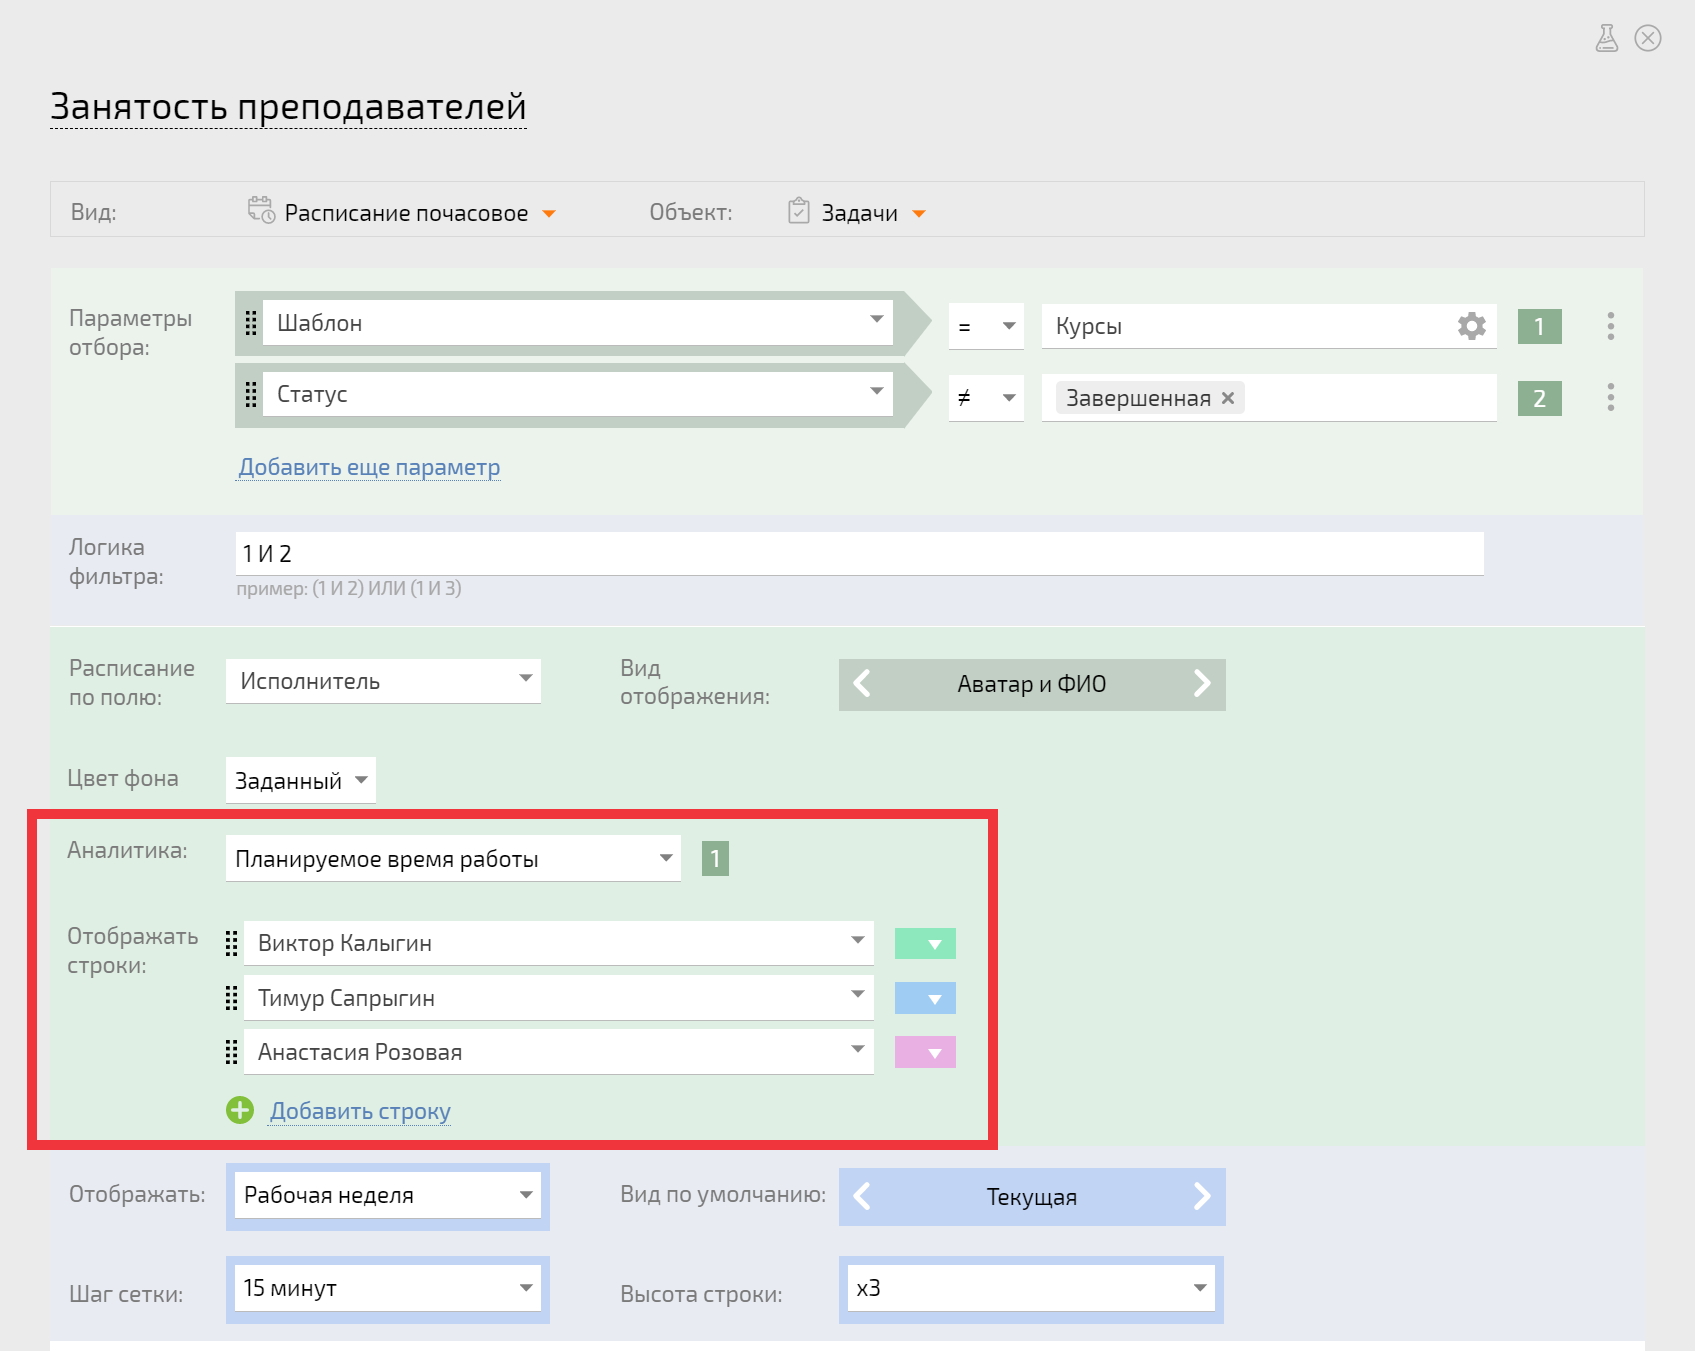This screenshot has height=1351, width=1695.
Task: Open the equals operator dropdown
Action: (x=986, y=326)
